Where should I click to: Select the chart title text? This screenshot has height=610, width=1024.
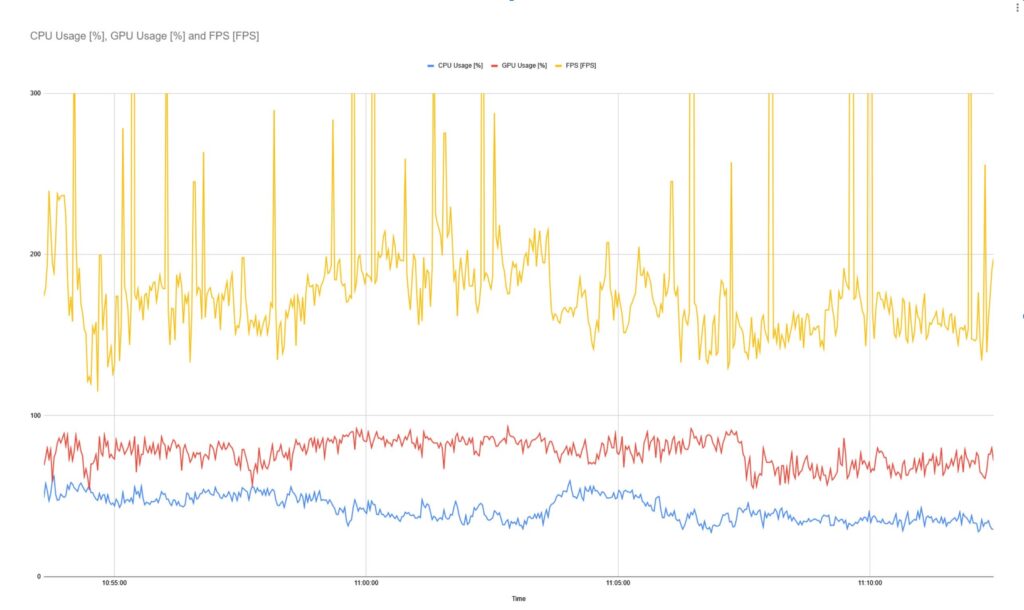coord(144,37)
